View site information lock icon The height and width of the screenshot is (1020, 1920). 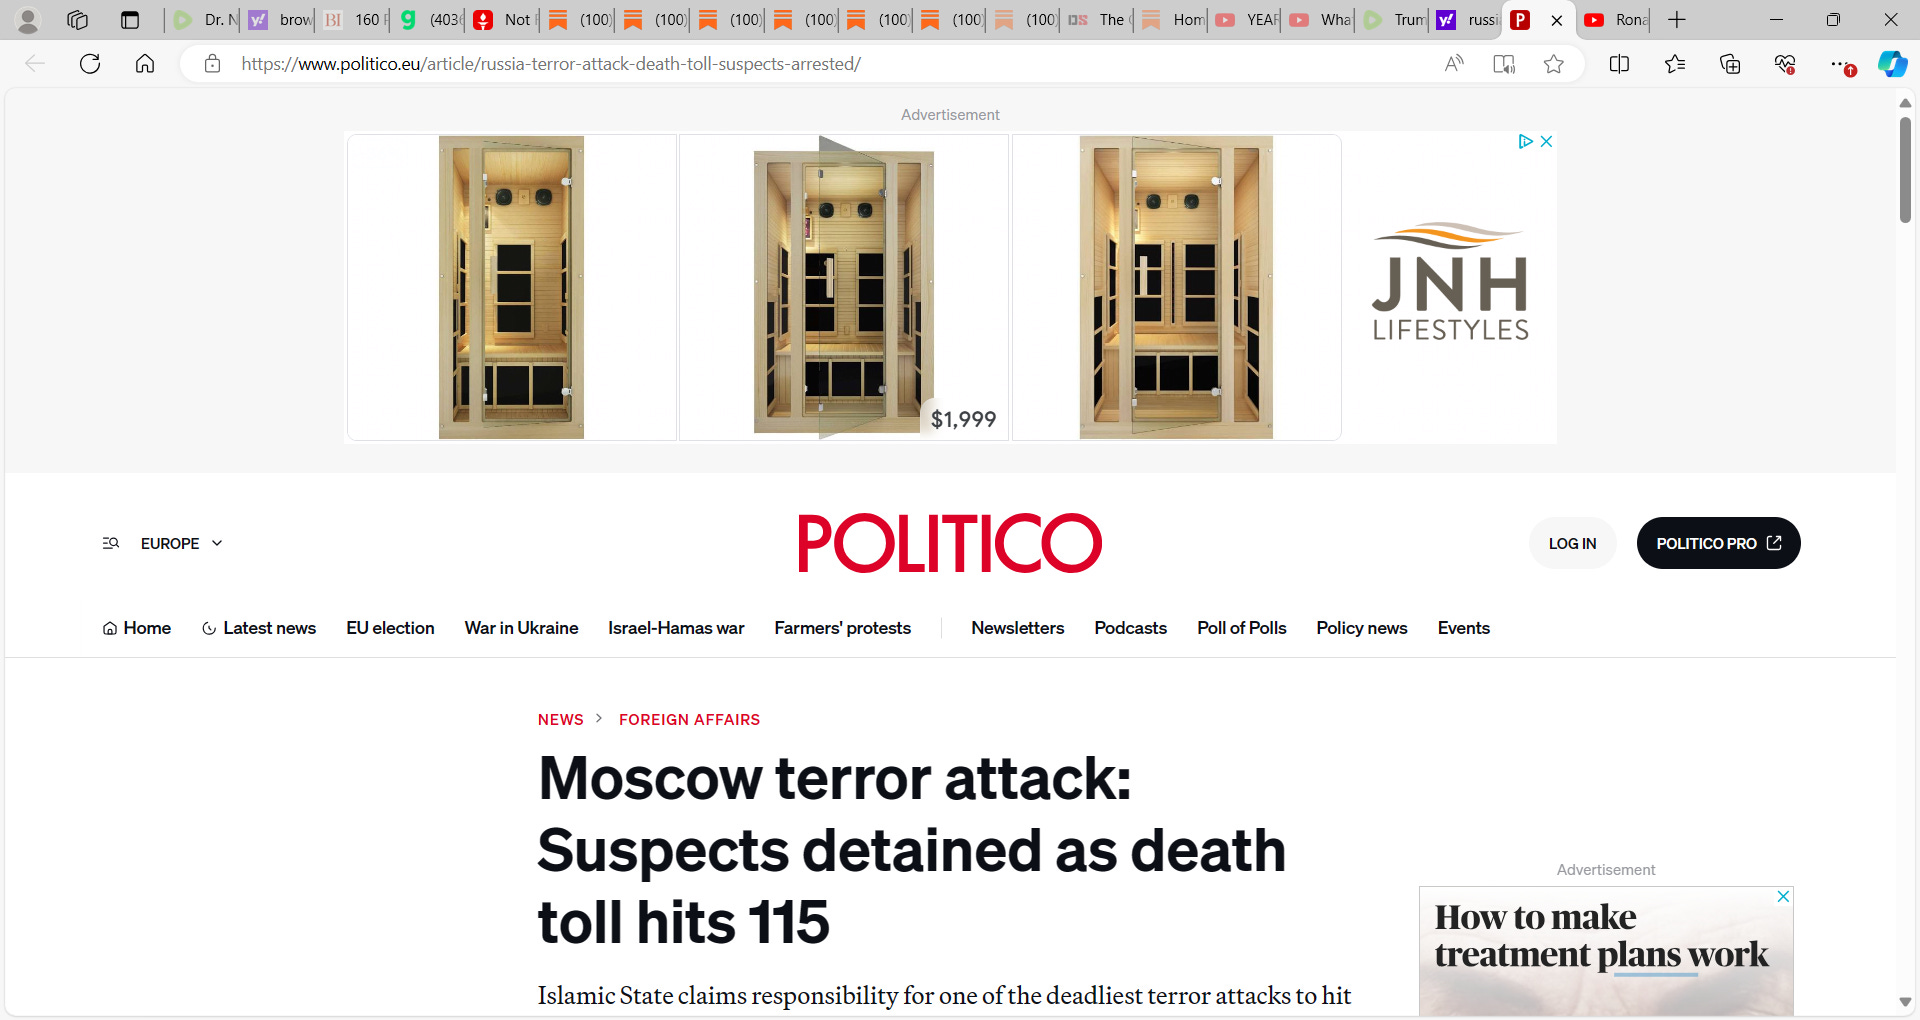click(212, 64)
